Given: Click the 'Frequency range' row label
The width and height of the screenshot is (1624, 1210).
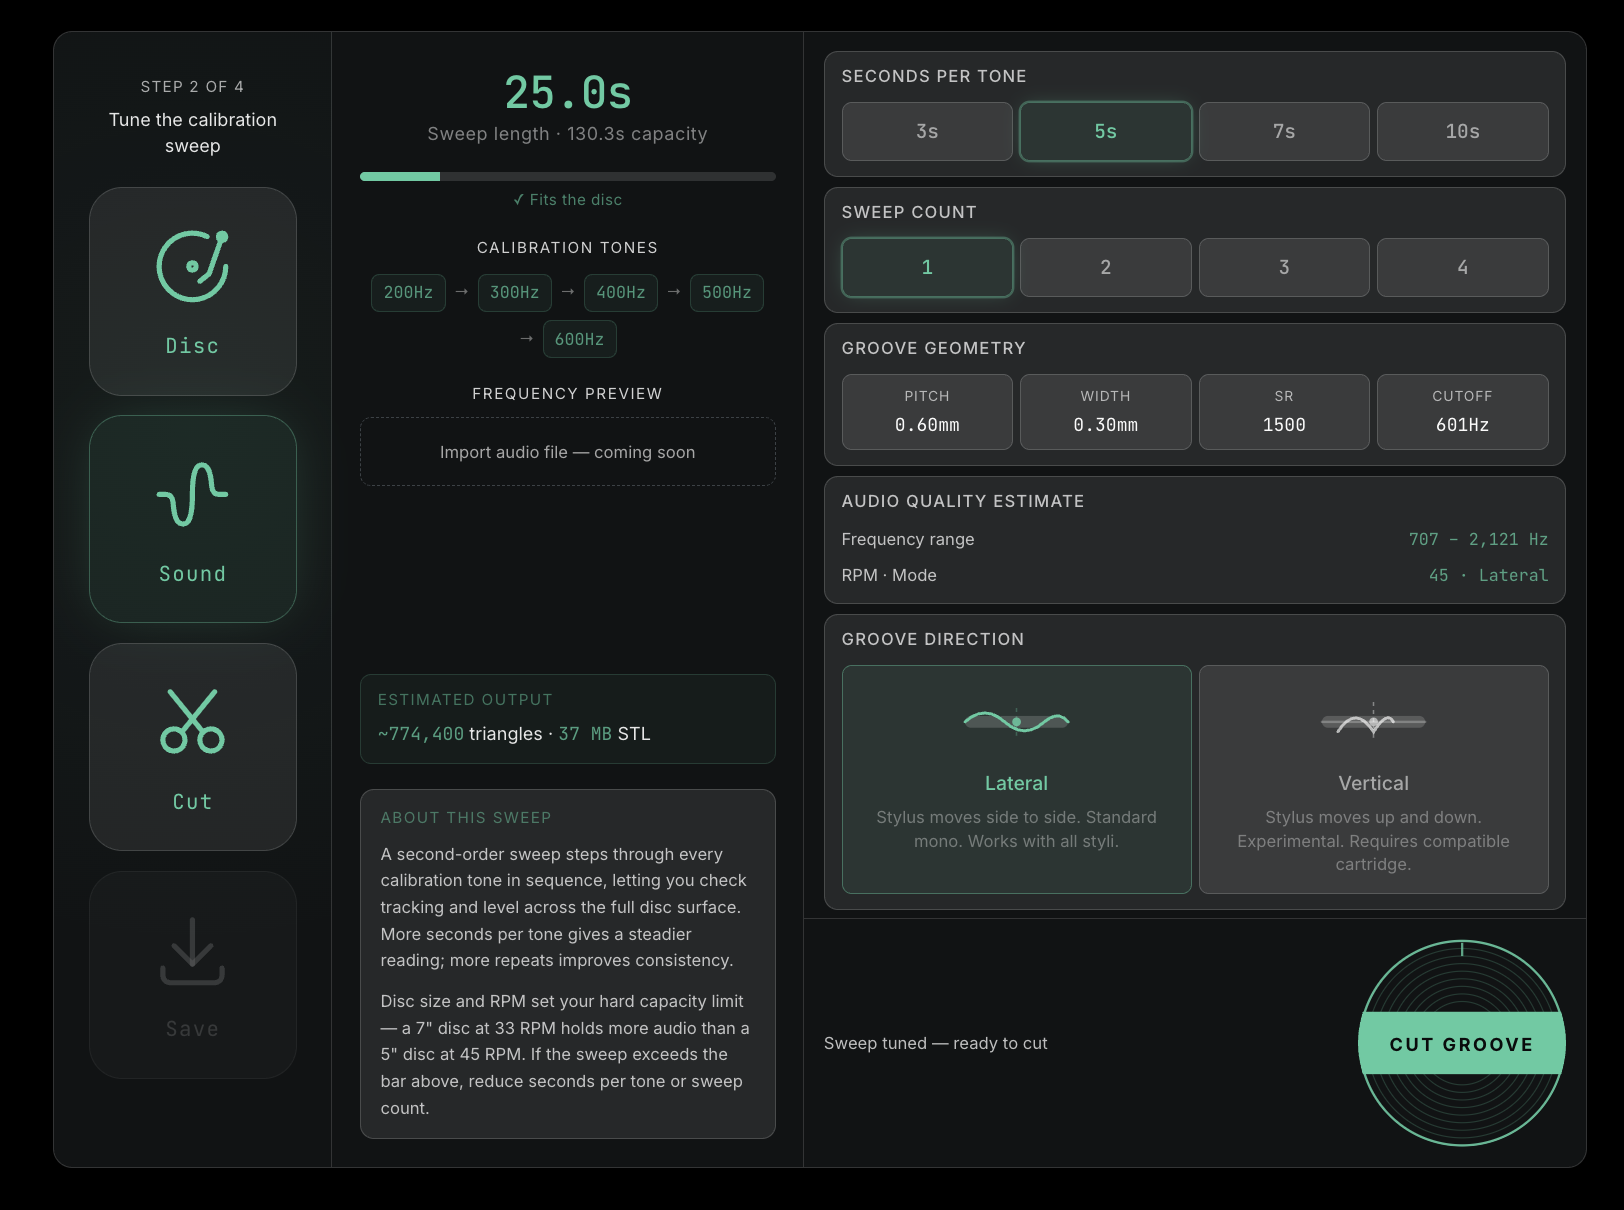Looking at the screenshot, I should (908, 539).
